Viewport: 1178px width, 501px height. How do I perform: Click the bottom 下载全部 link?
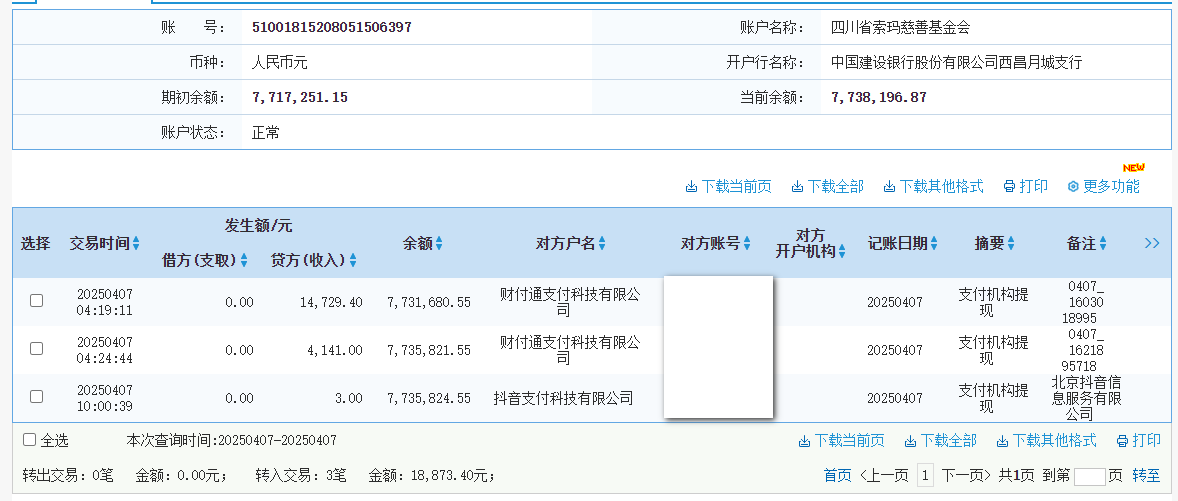(941, 440)
